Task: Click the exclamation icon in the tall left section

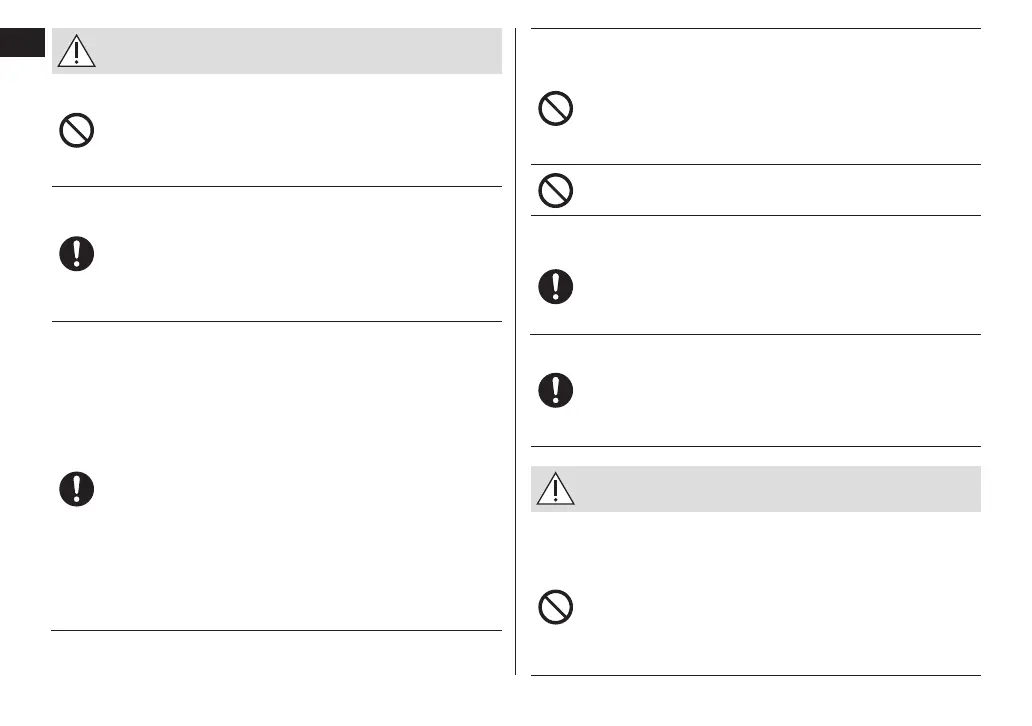Action: click(77, 488)
